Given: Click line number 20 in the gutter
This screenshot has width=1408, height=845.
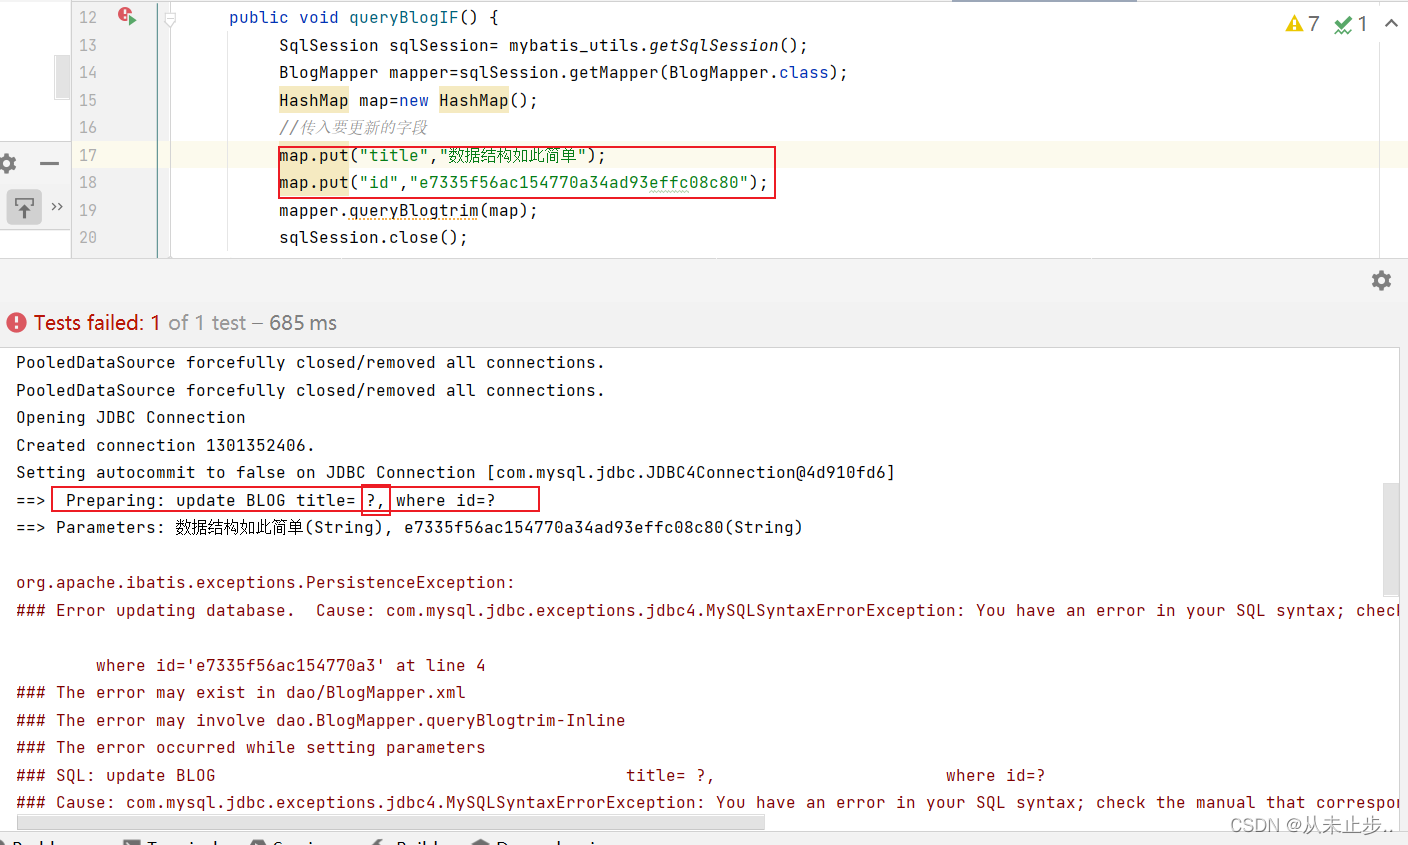Looking at the screenshot, I should (88, 237).
